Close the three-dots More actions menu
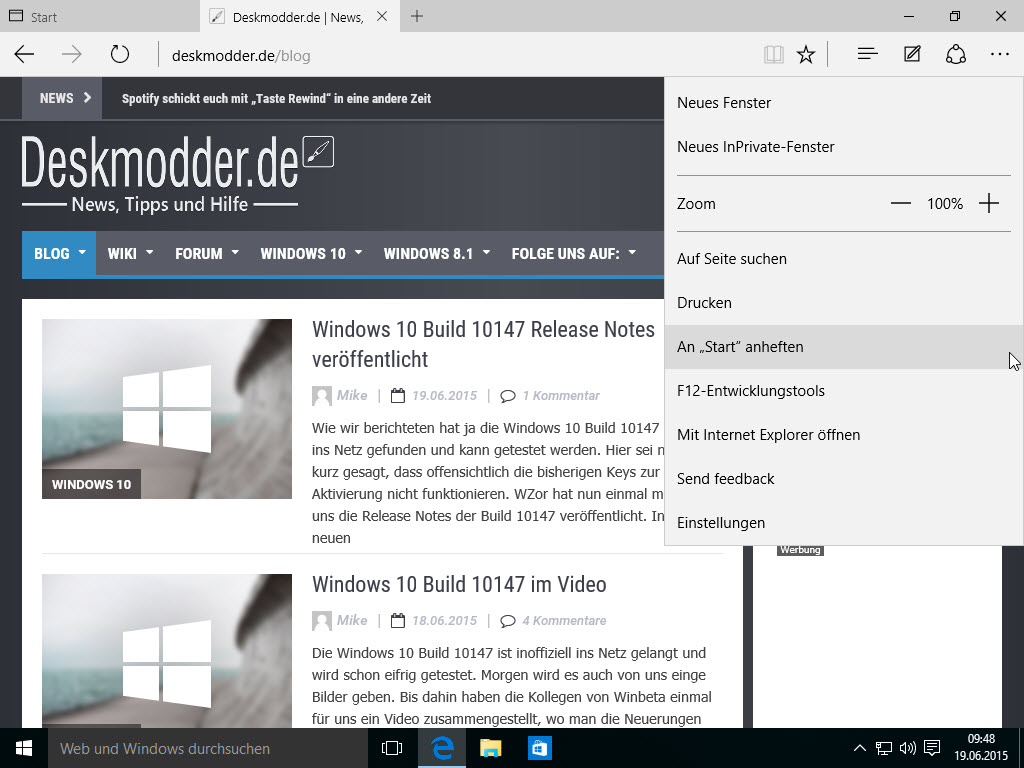1024x768 pixels. [1000, 55]
